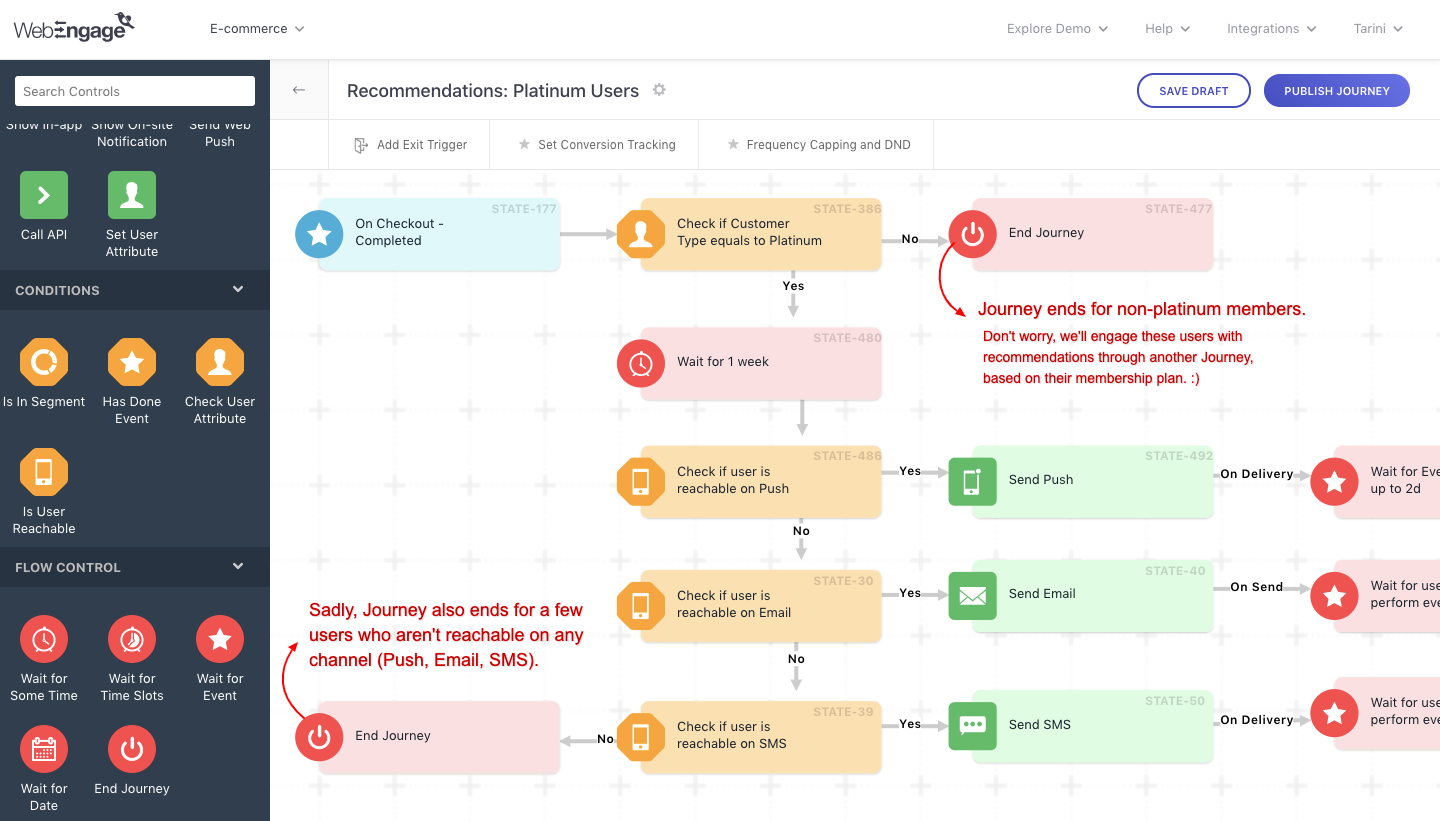
Task: Click the Publish Journey button
Action: click(1337, 90)
